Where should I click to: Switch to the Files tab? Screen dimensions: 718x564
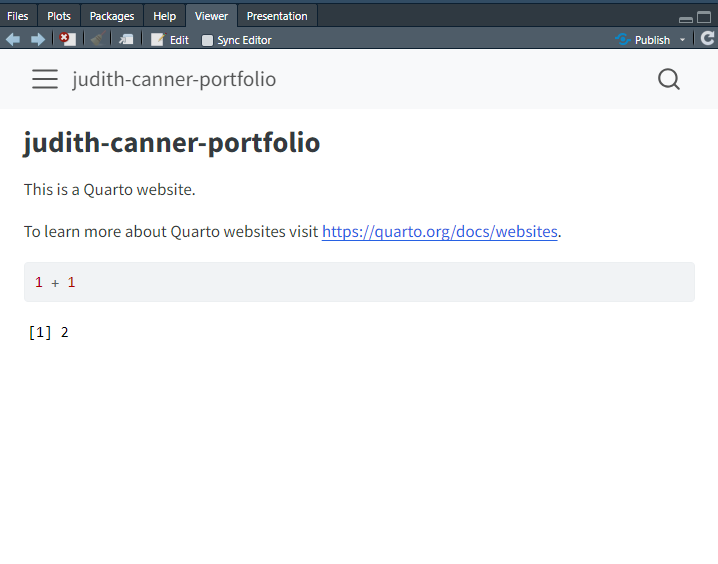coord(18,16)
